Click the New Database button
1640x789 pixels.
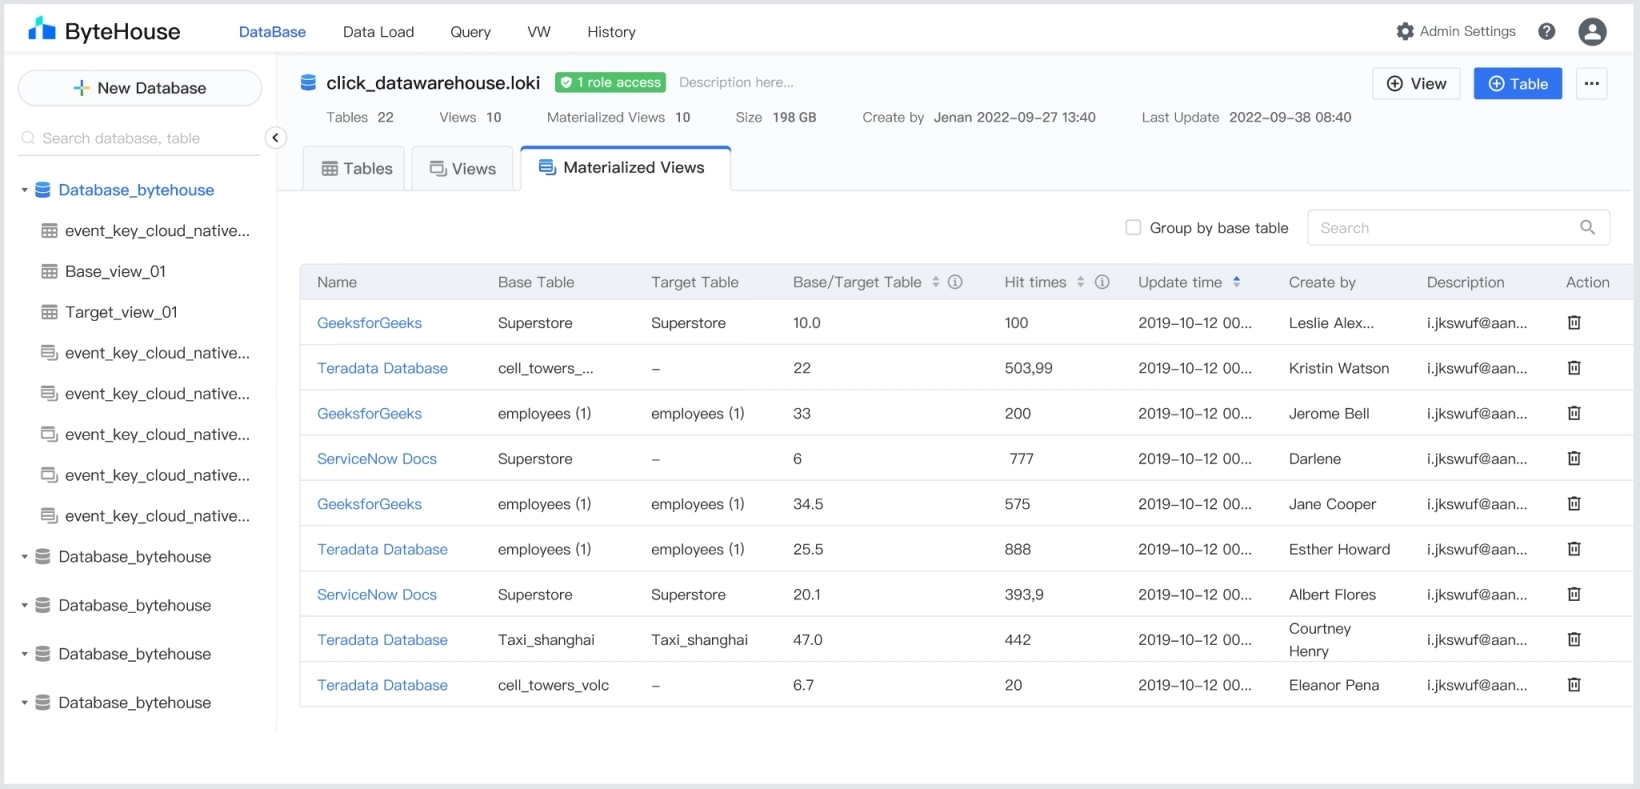pos(140,88)
